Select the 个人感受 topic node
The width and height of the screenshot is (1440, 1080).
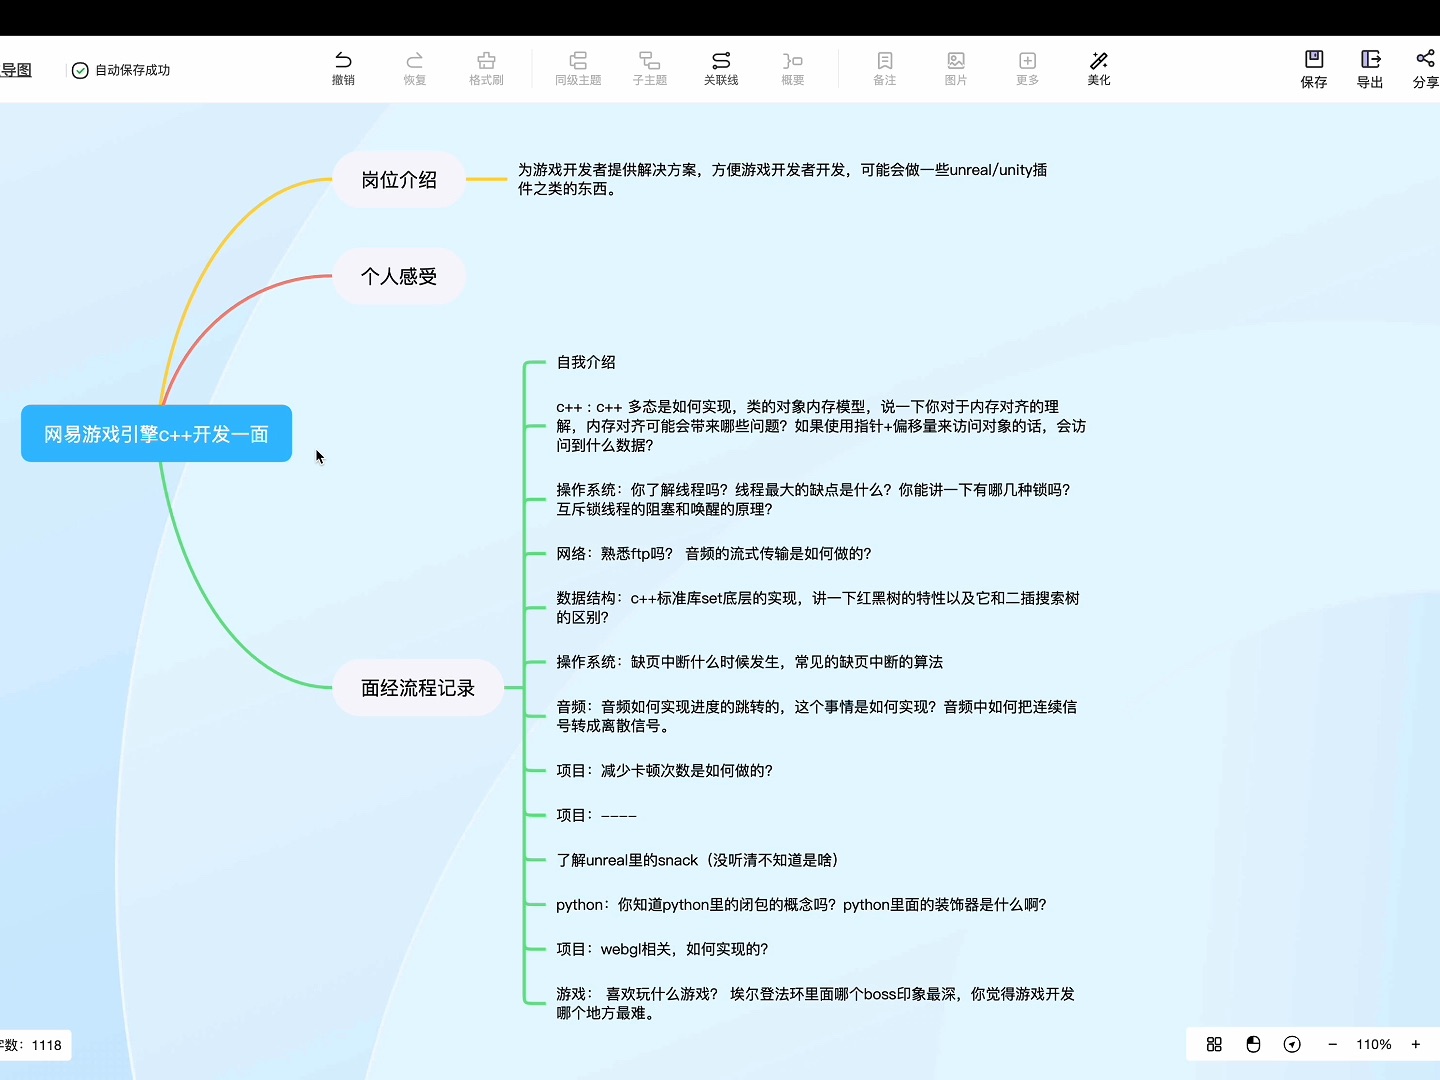coord(399,276)
